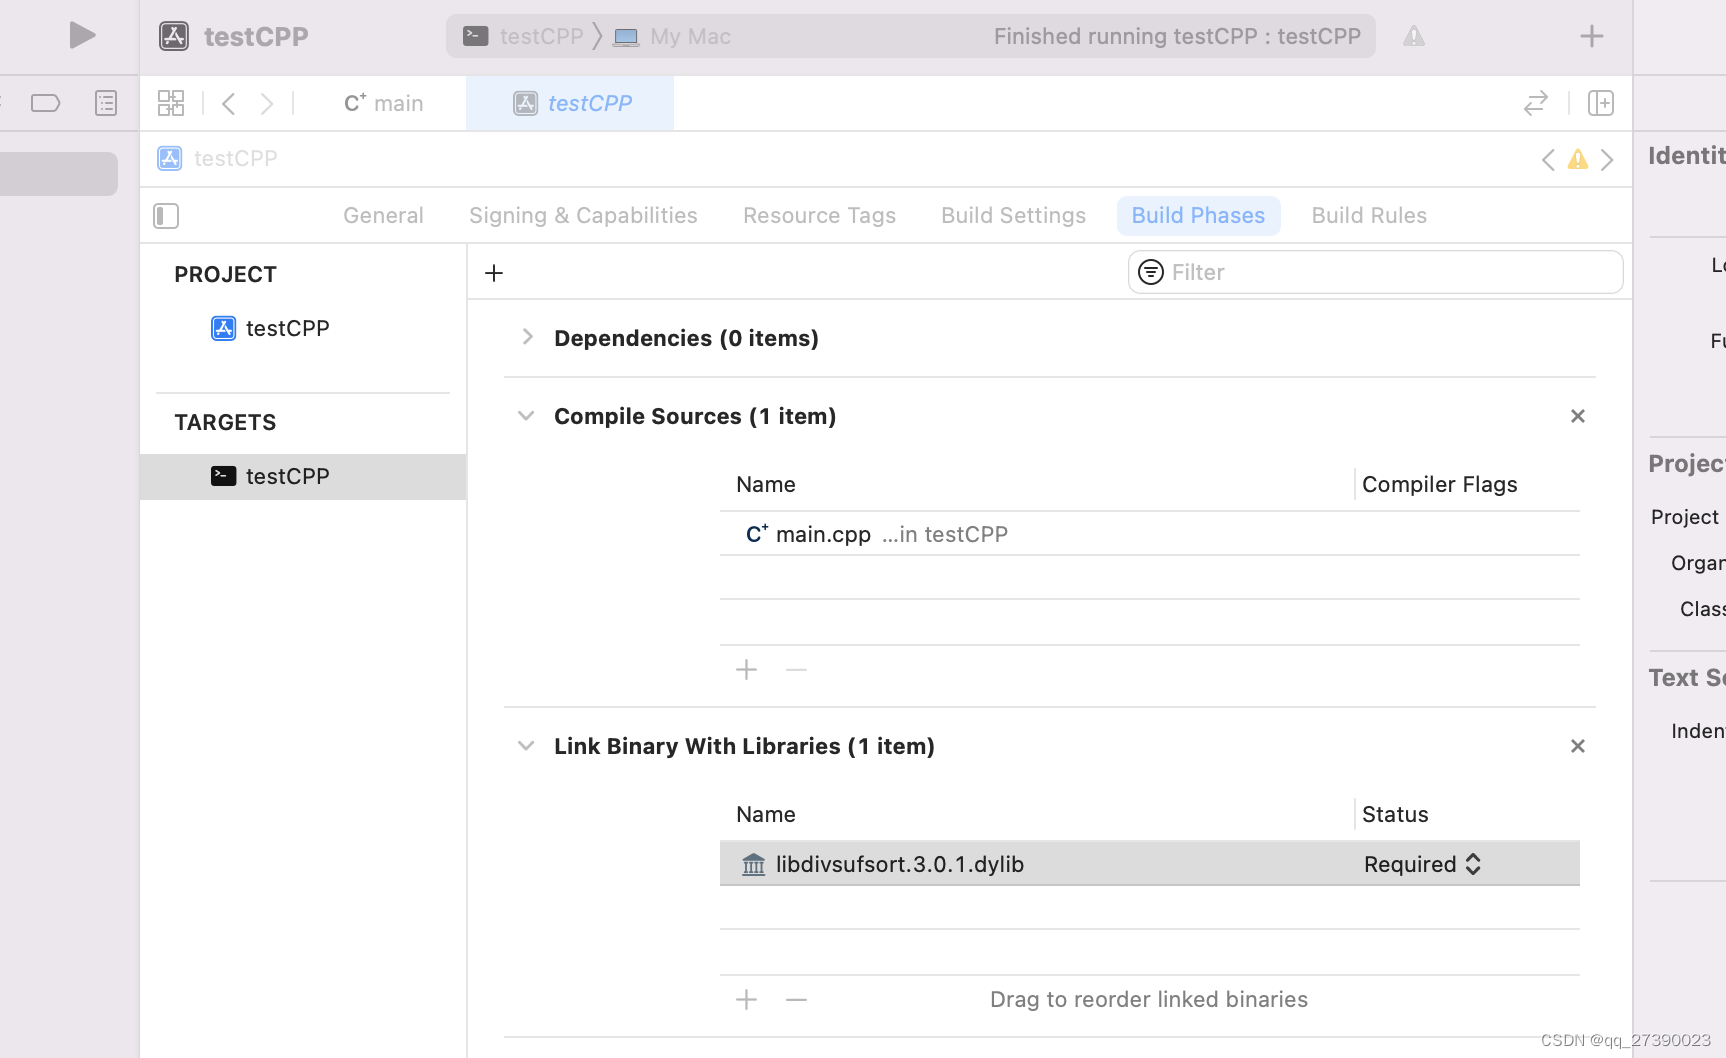Open the Signing & Capabilities tab
The image size is (1726, 1058).
[583, 215]
